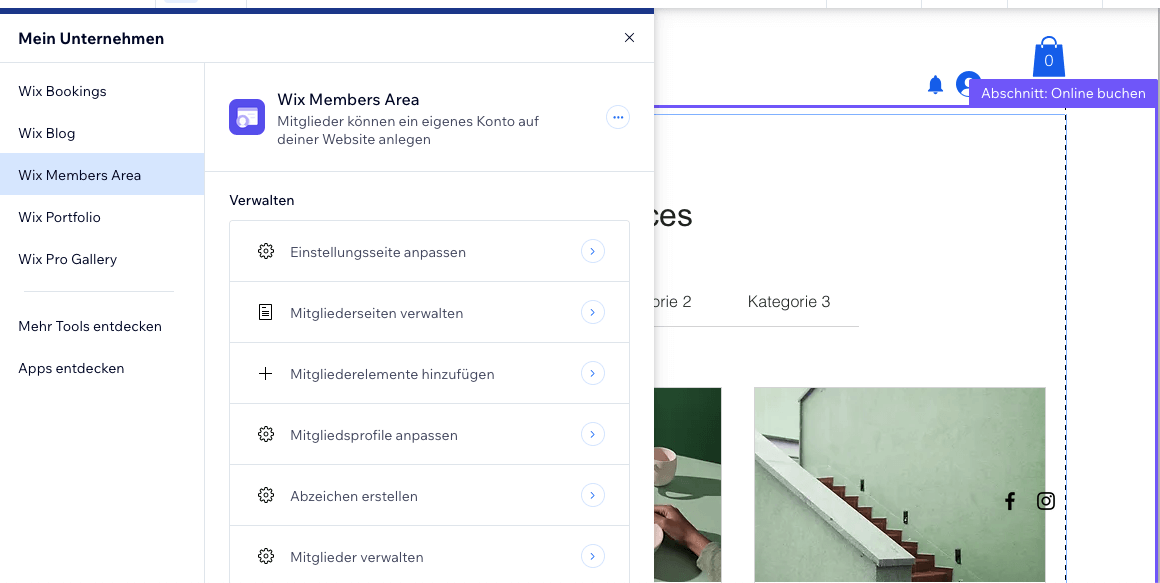Select the Abschnitt: Online buchen label
1160x583 pixels.
coord(1063,93)
